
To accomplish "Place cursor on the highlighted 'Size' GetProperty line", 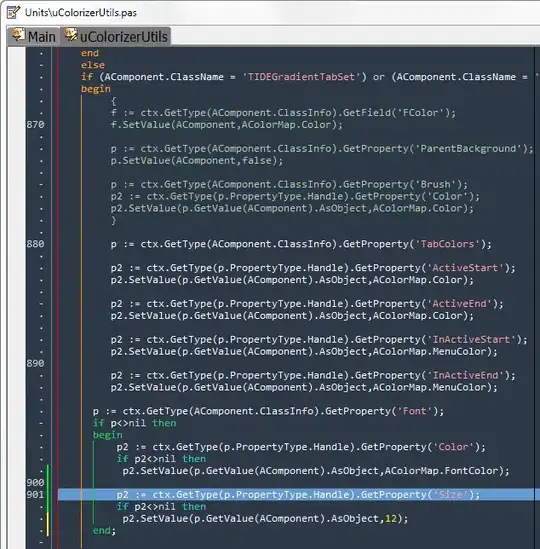I will click(298, 495).
